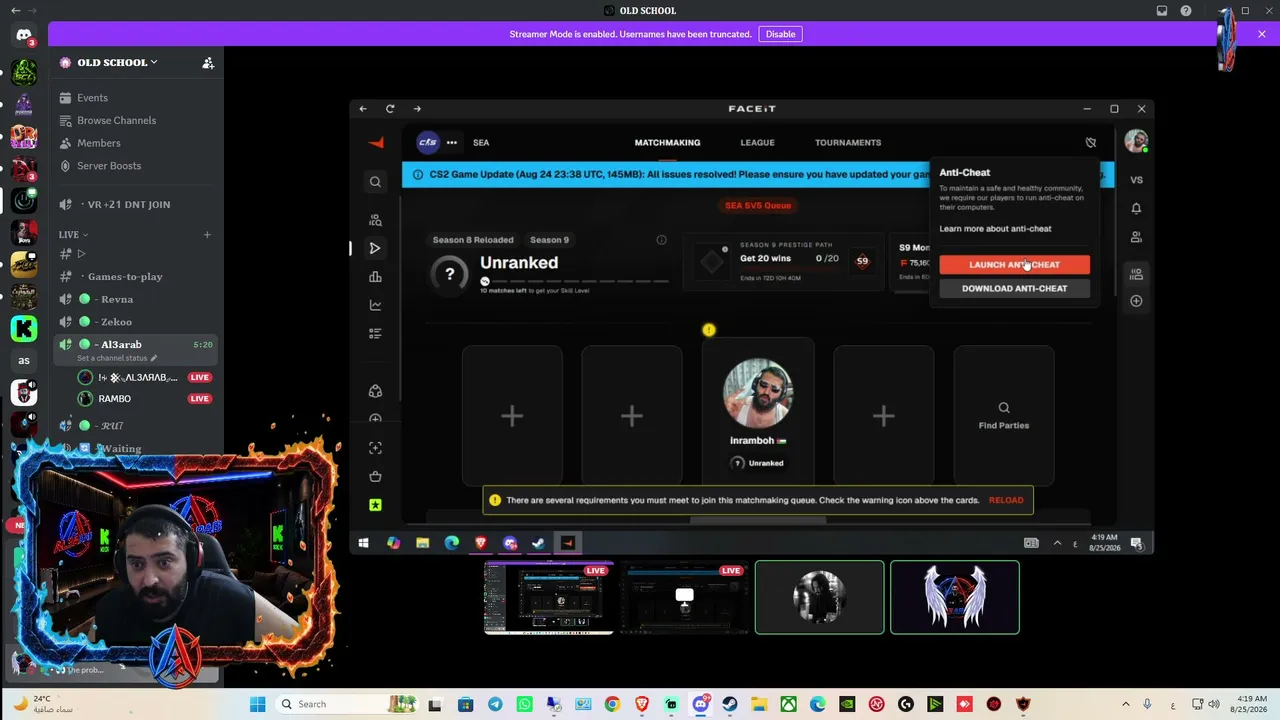
Task: Open the Kick server in Discord sidebar
Action: [24, 328]
